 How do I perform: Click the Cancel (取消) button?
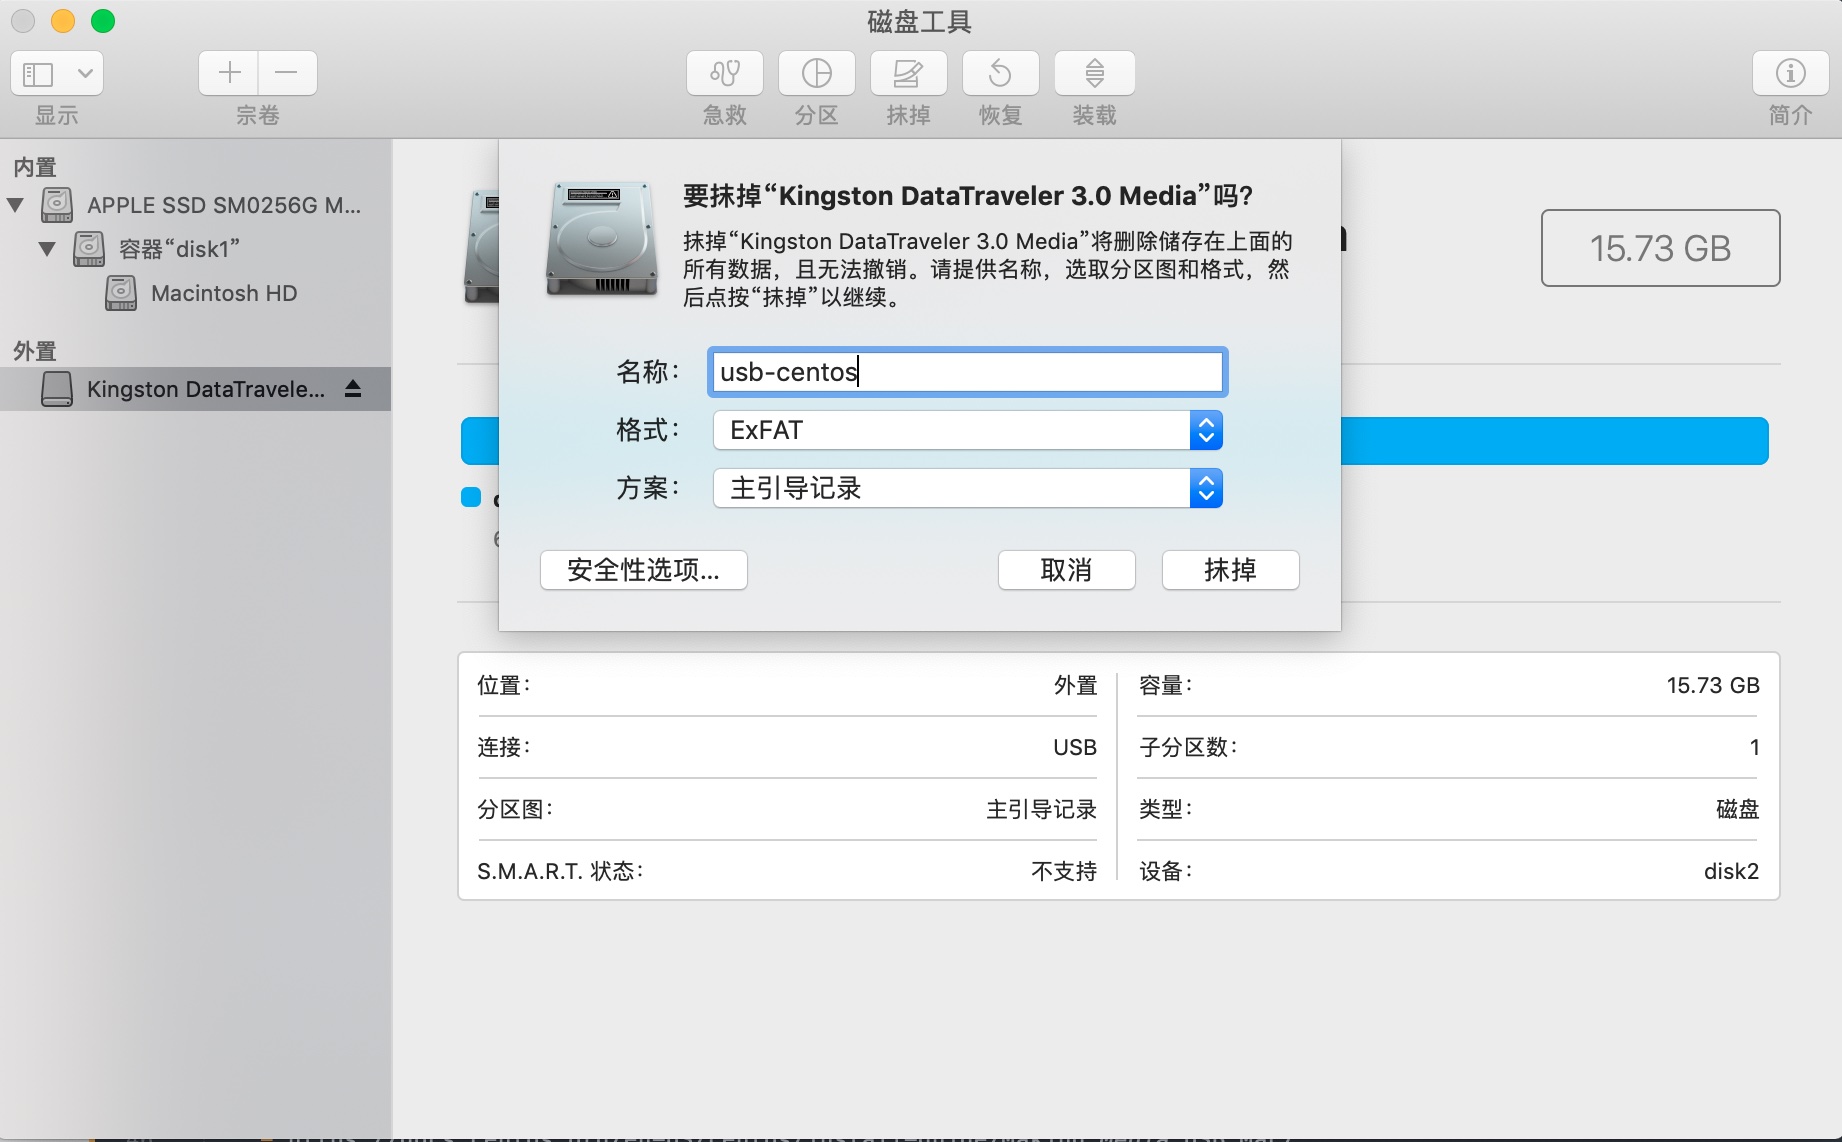tap(1067, 570)
